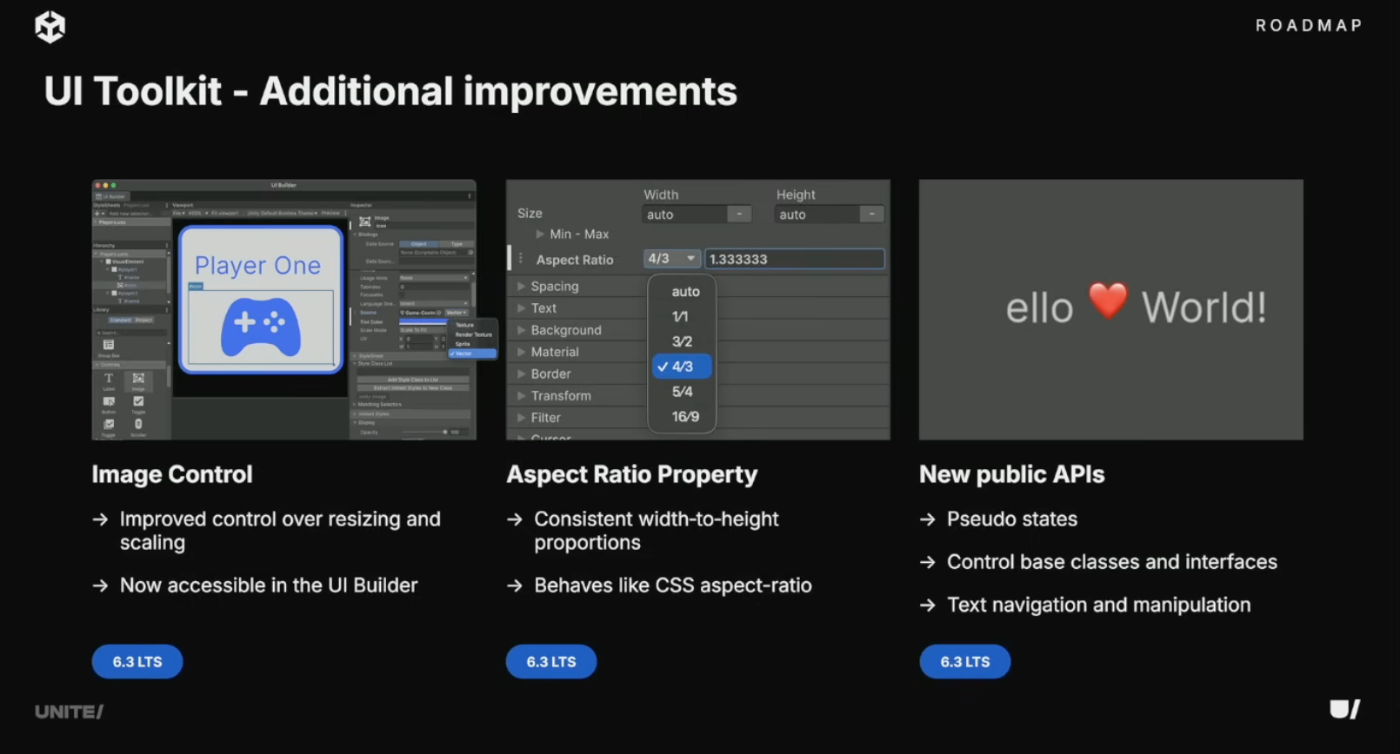Open the Usage Hints None dropdown
The width and height of the screenshot is (1400, 754).
[434, 278]
